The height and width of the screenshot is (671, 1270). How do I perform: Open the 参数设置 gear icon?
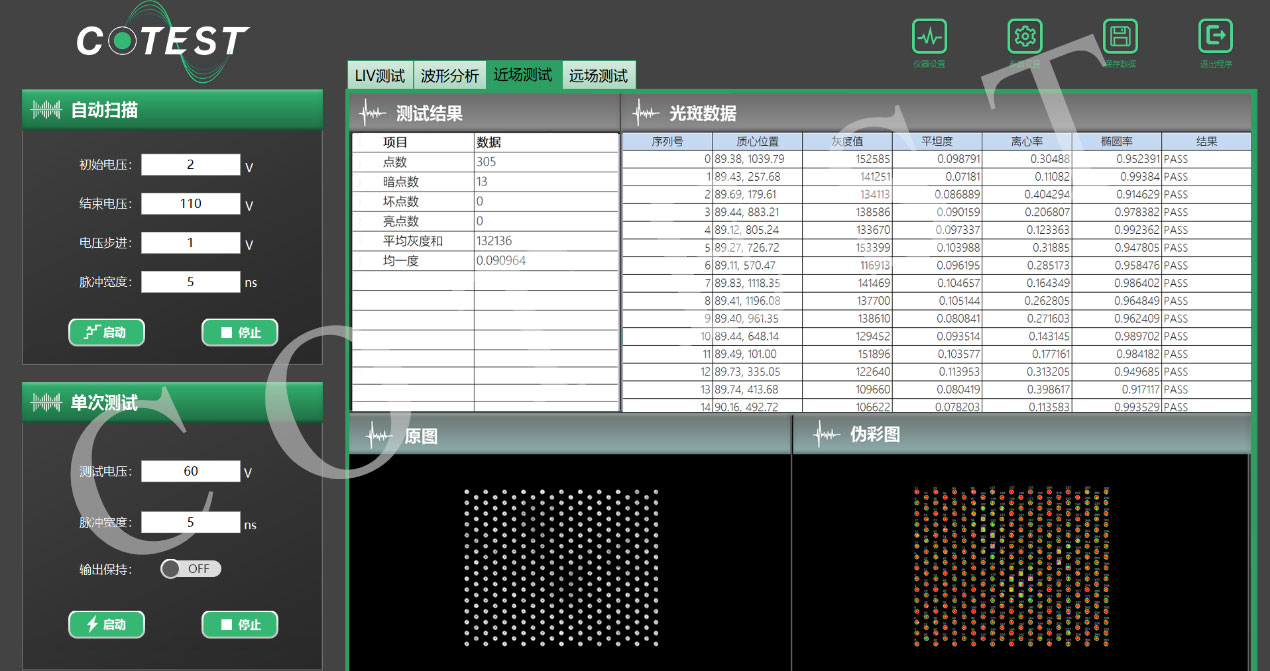[1024, 37]
